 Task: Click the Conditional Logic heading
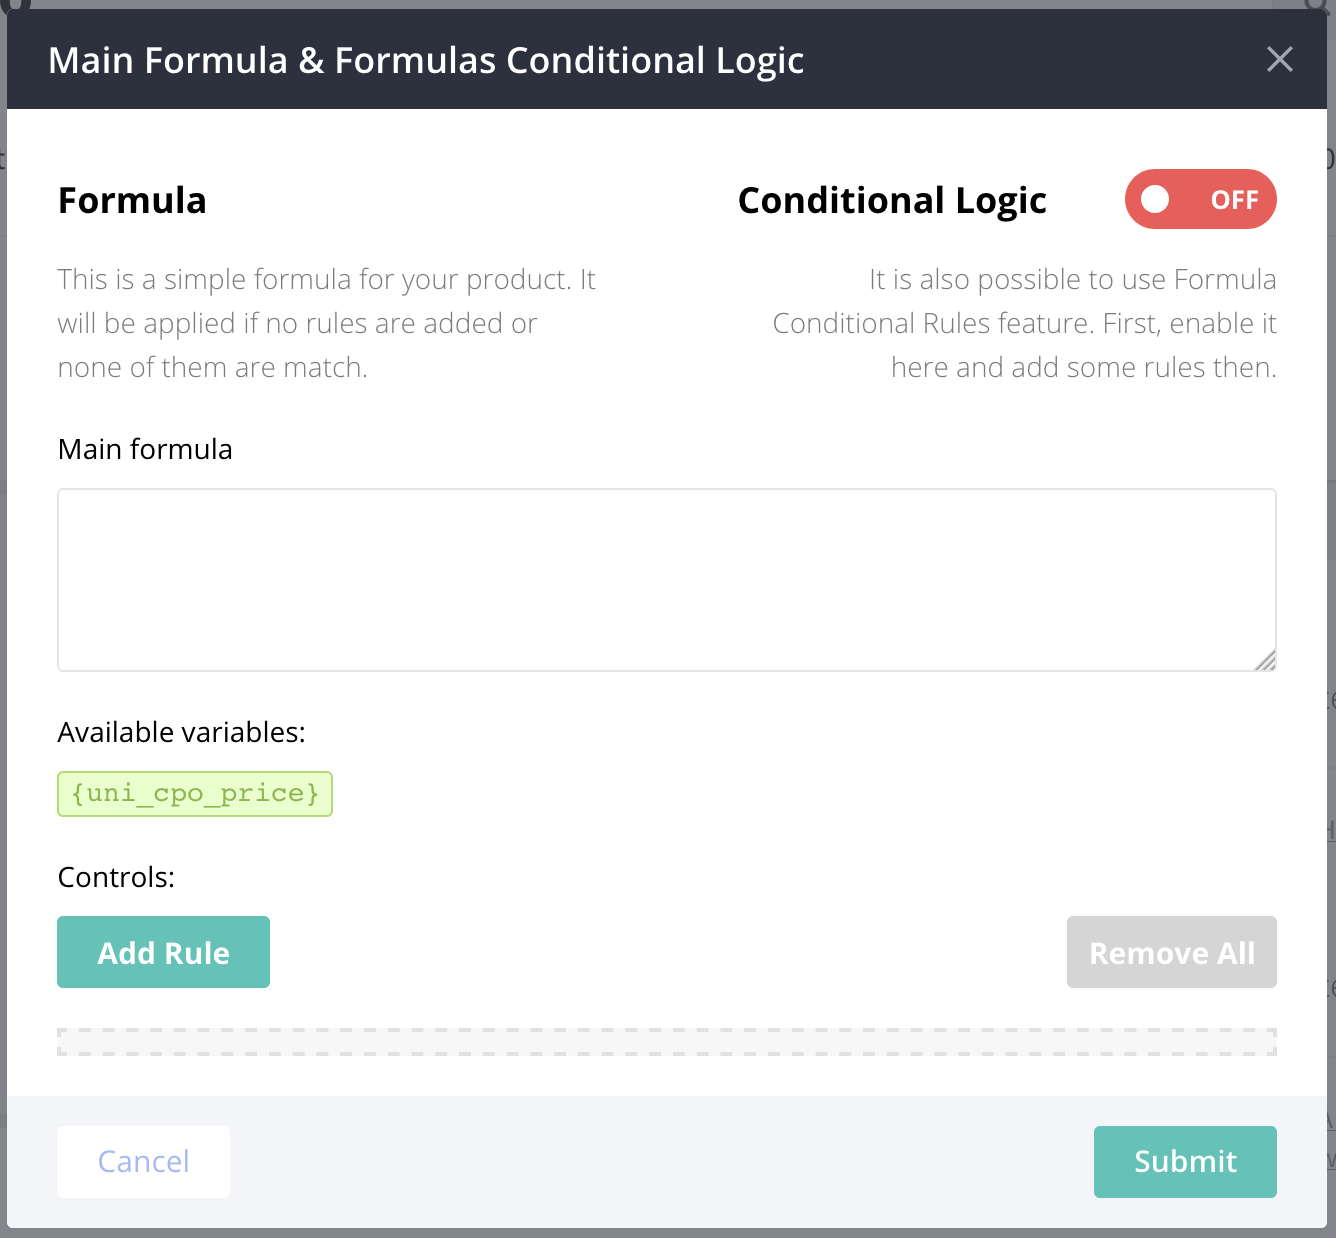pyautogui.click(x=892, y=200)
